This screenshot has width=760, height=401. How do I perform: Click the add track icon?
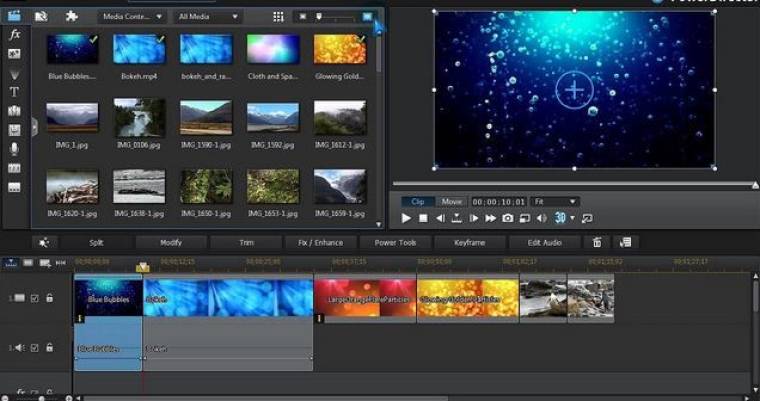point(45,263)
